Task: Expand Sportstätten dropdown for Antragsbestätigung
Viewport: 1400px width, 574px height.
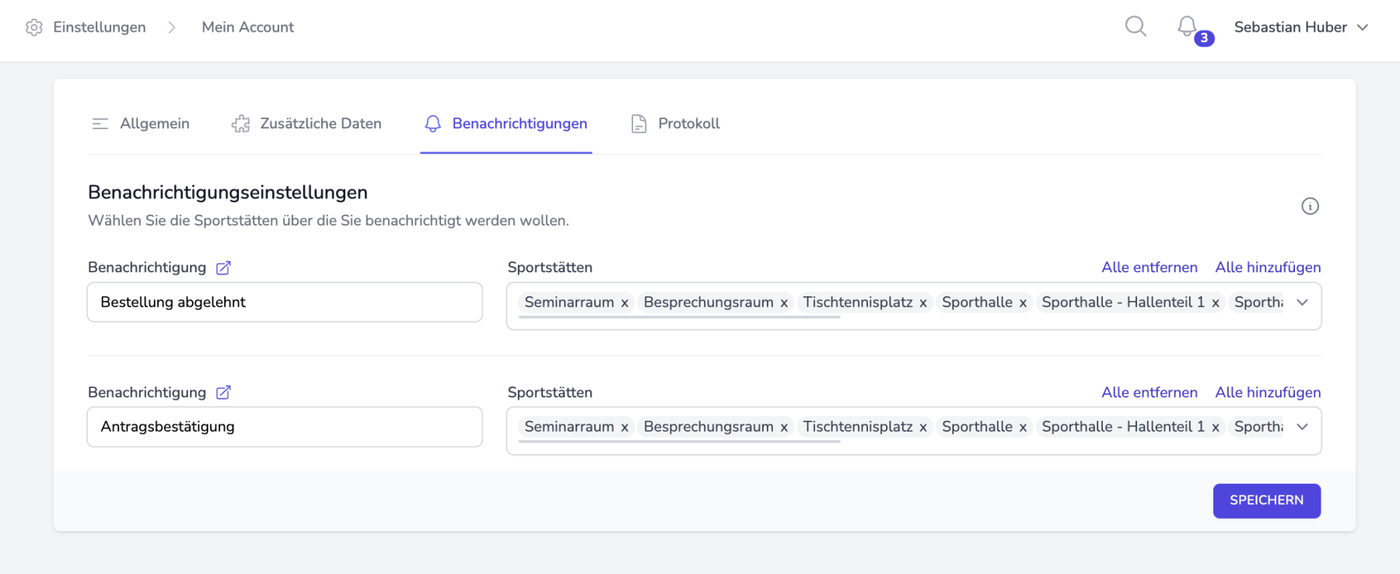Action: point(1301,427)
